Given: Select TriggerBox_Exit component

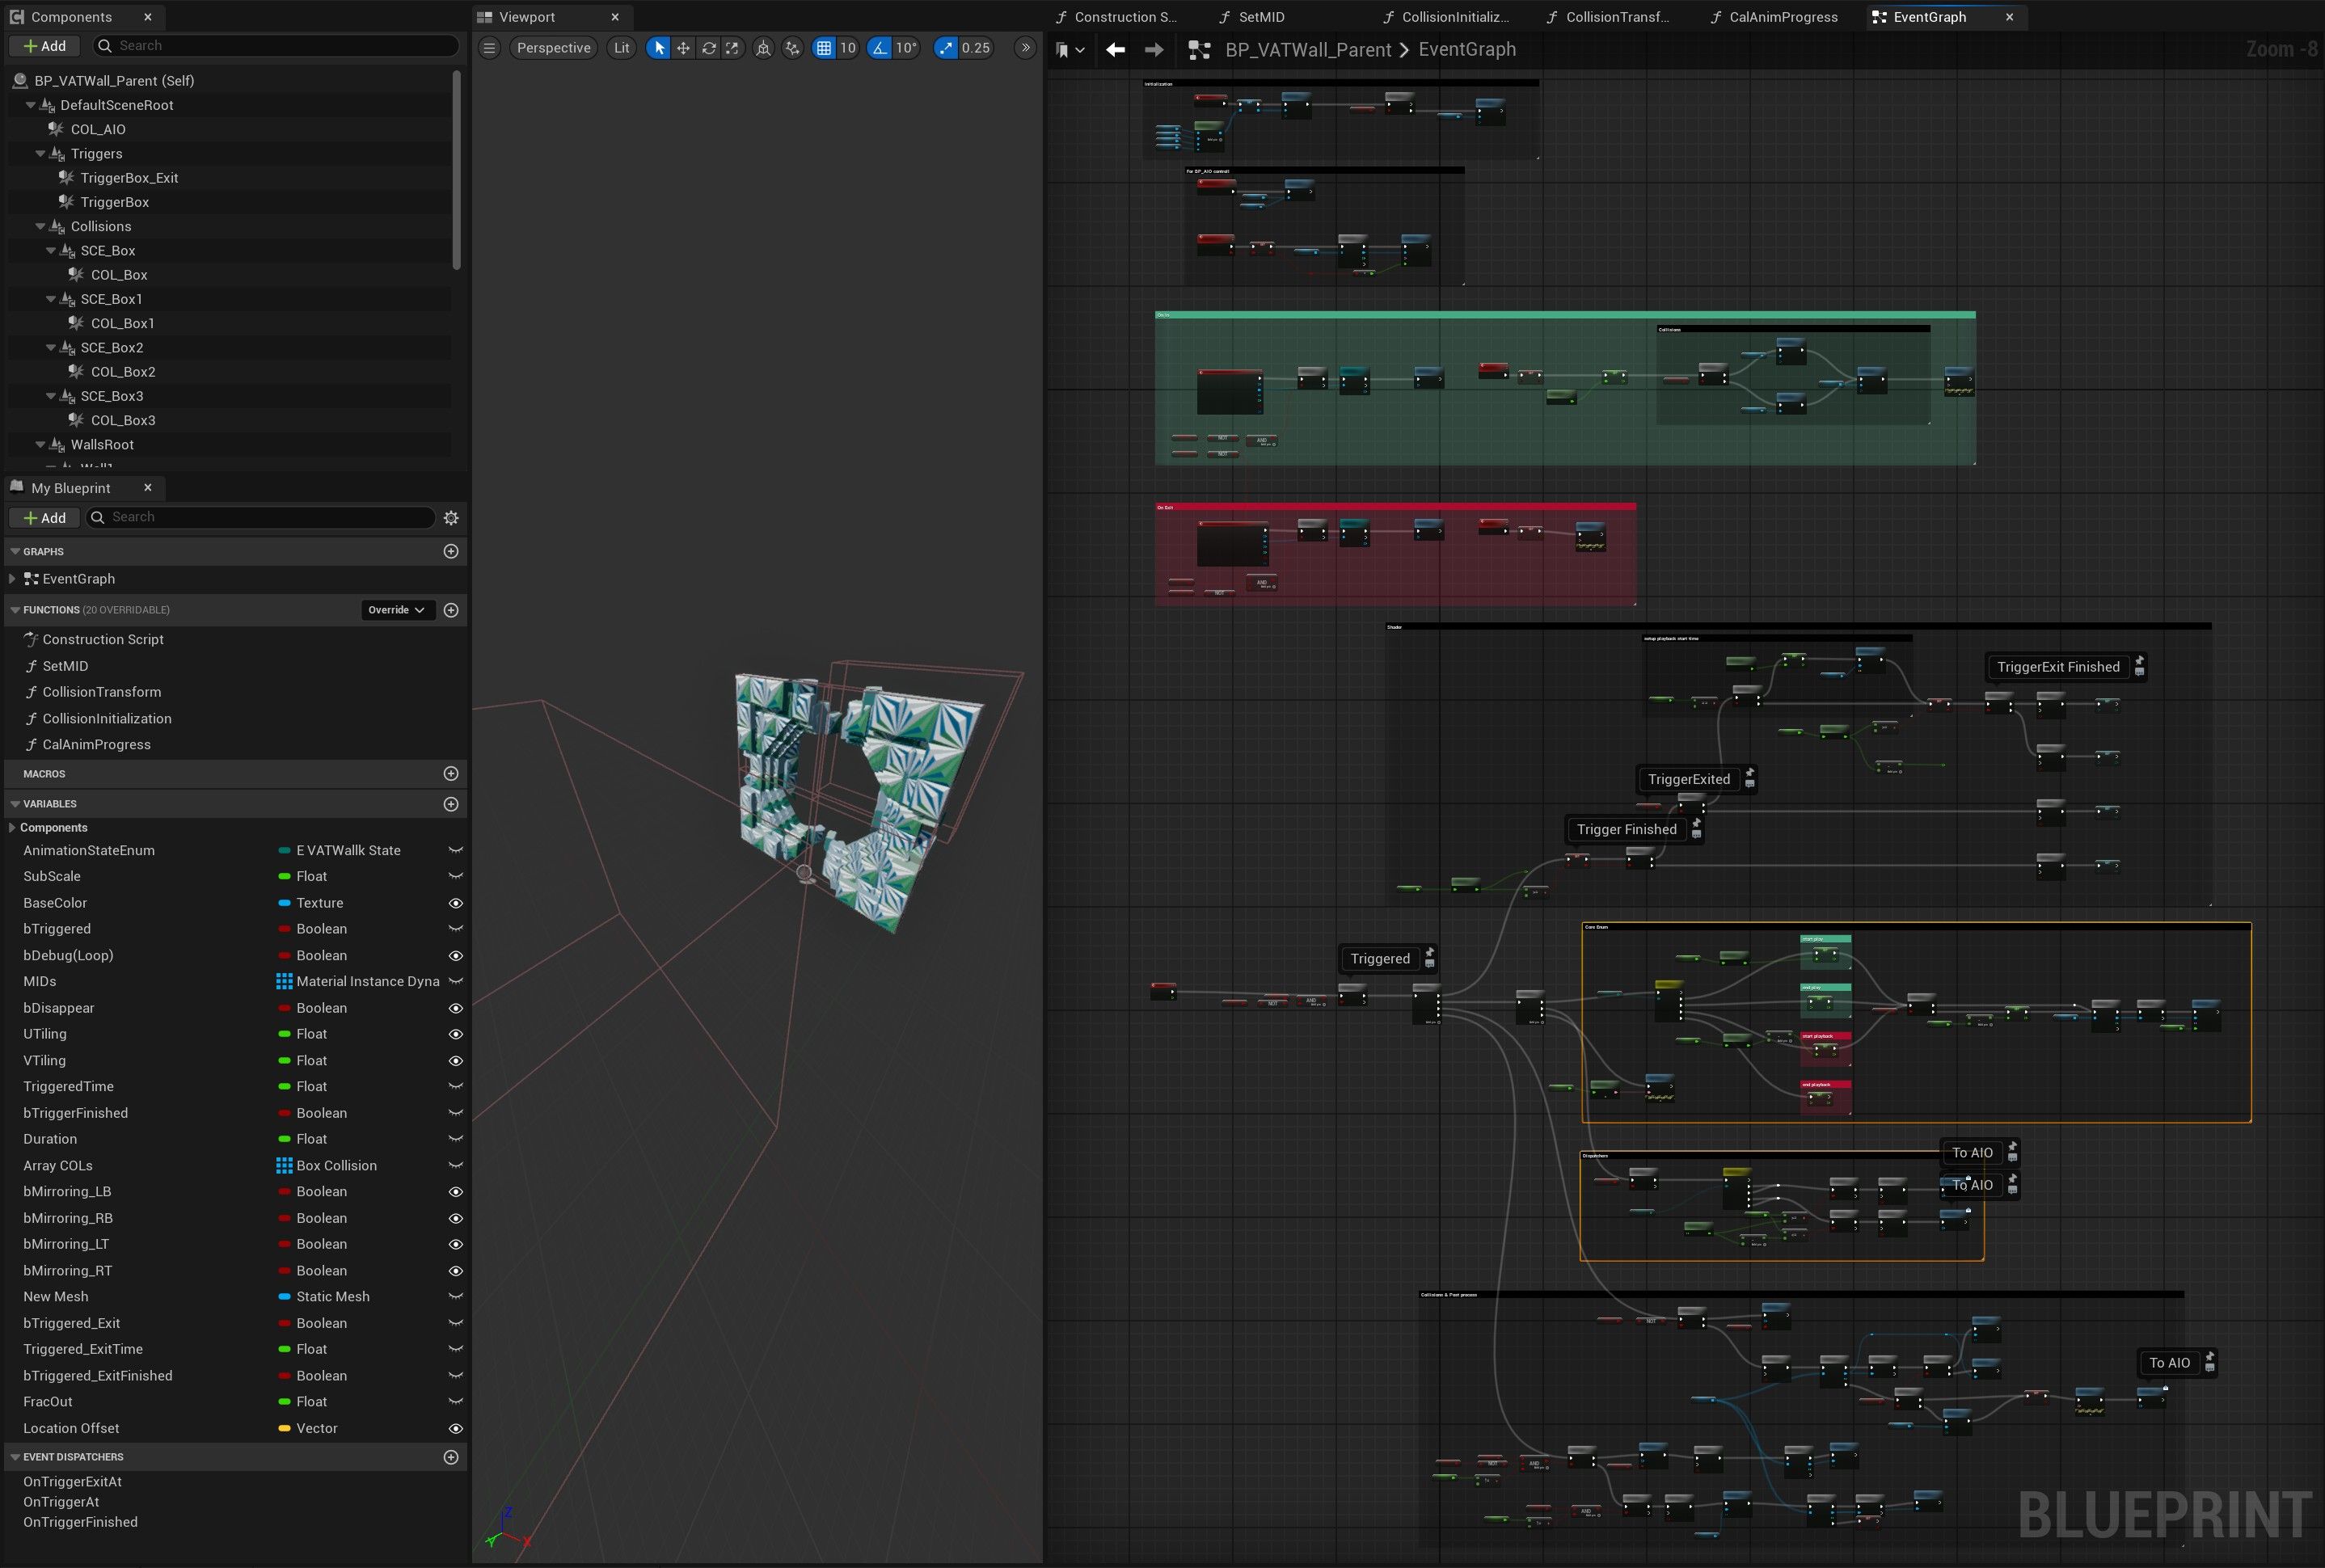Looking at the screenshot, I should [129, 178].
